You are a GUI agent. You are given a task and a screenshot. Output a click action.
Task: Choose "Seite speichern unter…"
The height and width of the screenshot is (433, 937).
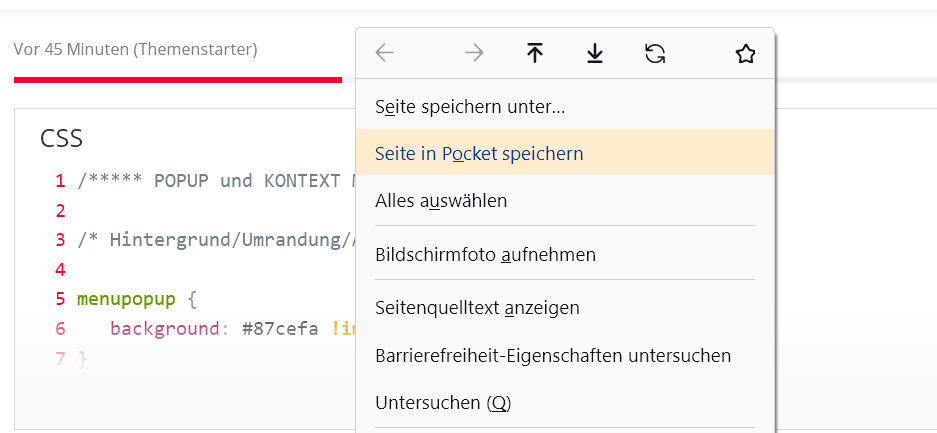click(x=470, y=106)
